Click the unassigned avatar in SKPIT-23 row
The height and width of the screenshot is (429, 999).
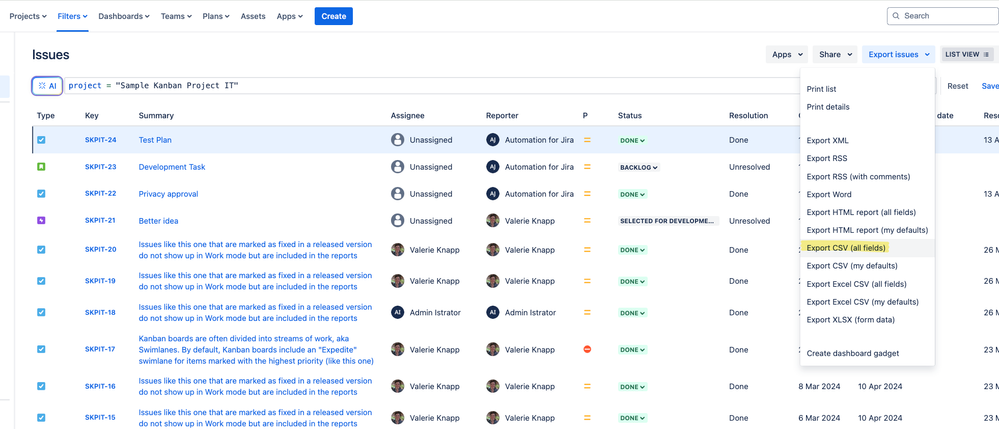click(398, 167)
